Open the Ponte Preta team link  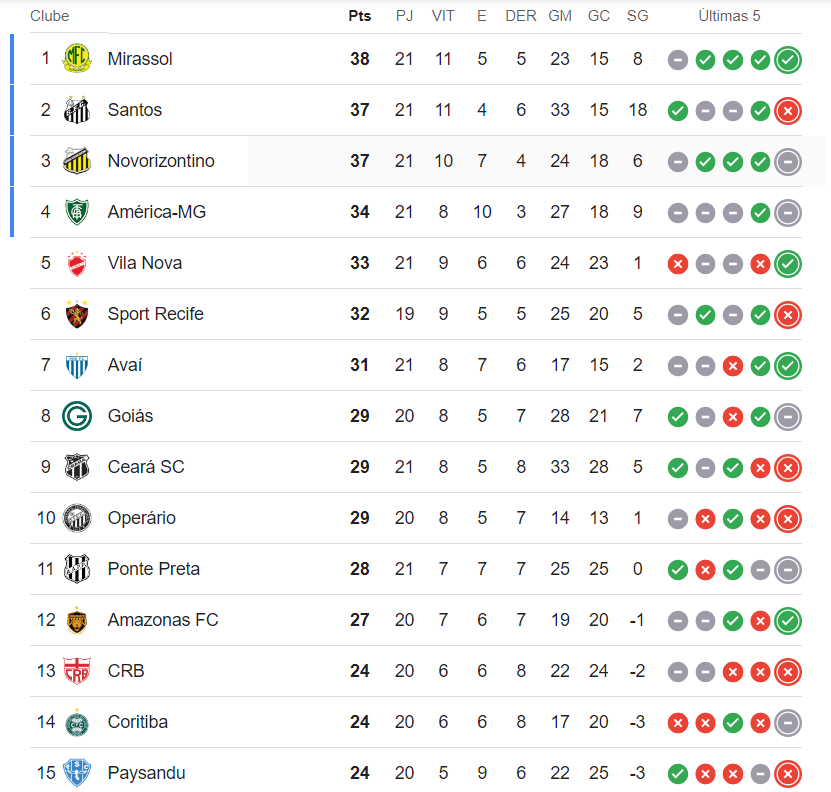click(x=154, y=569)
